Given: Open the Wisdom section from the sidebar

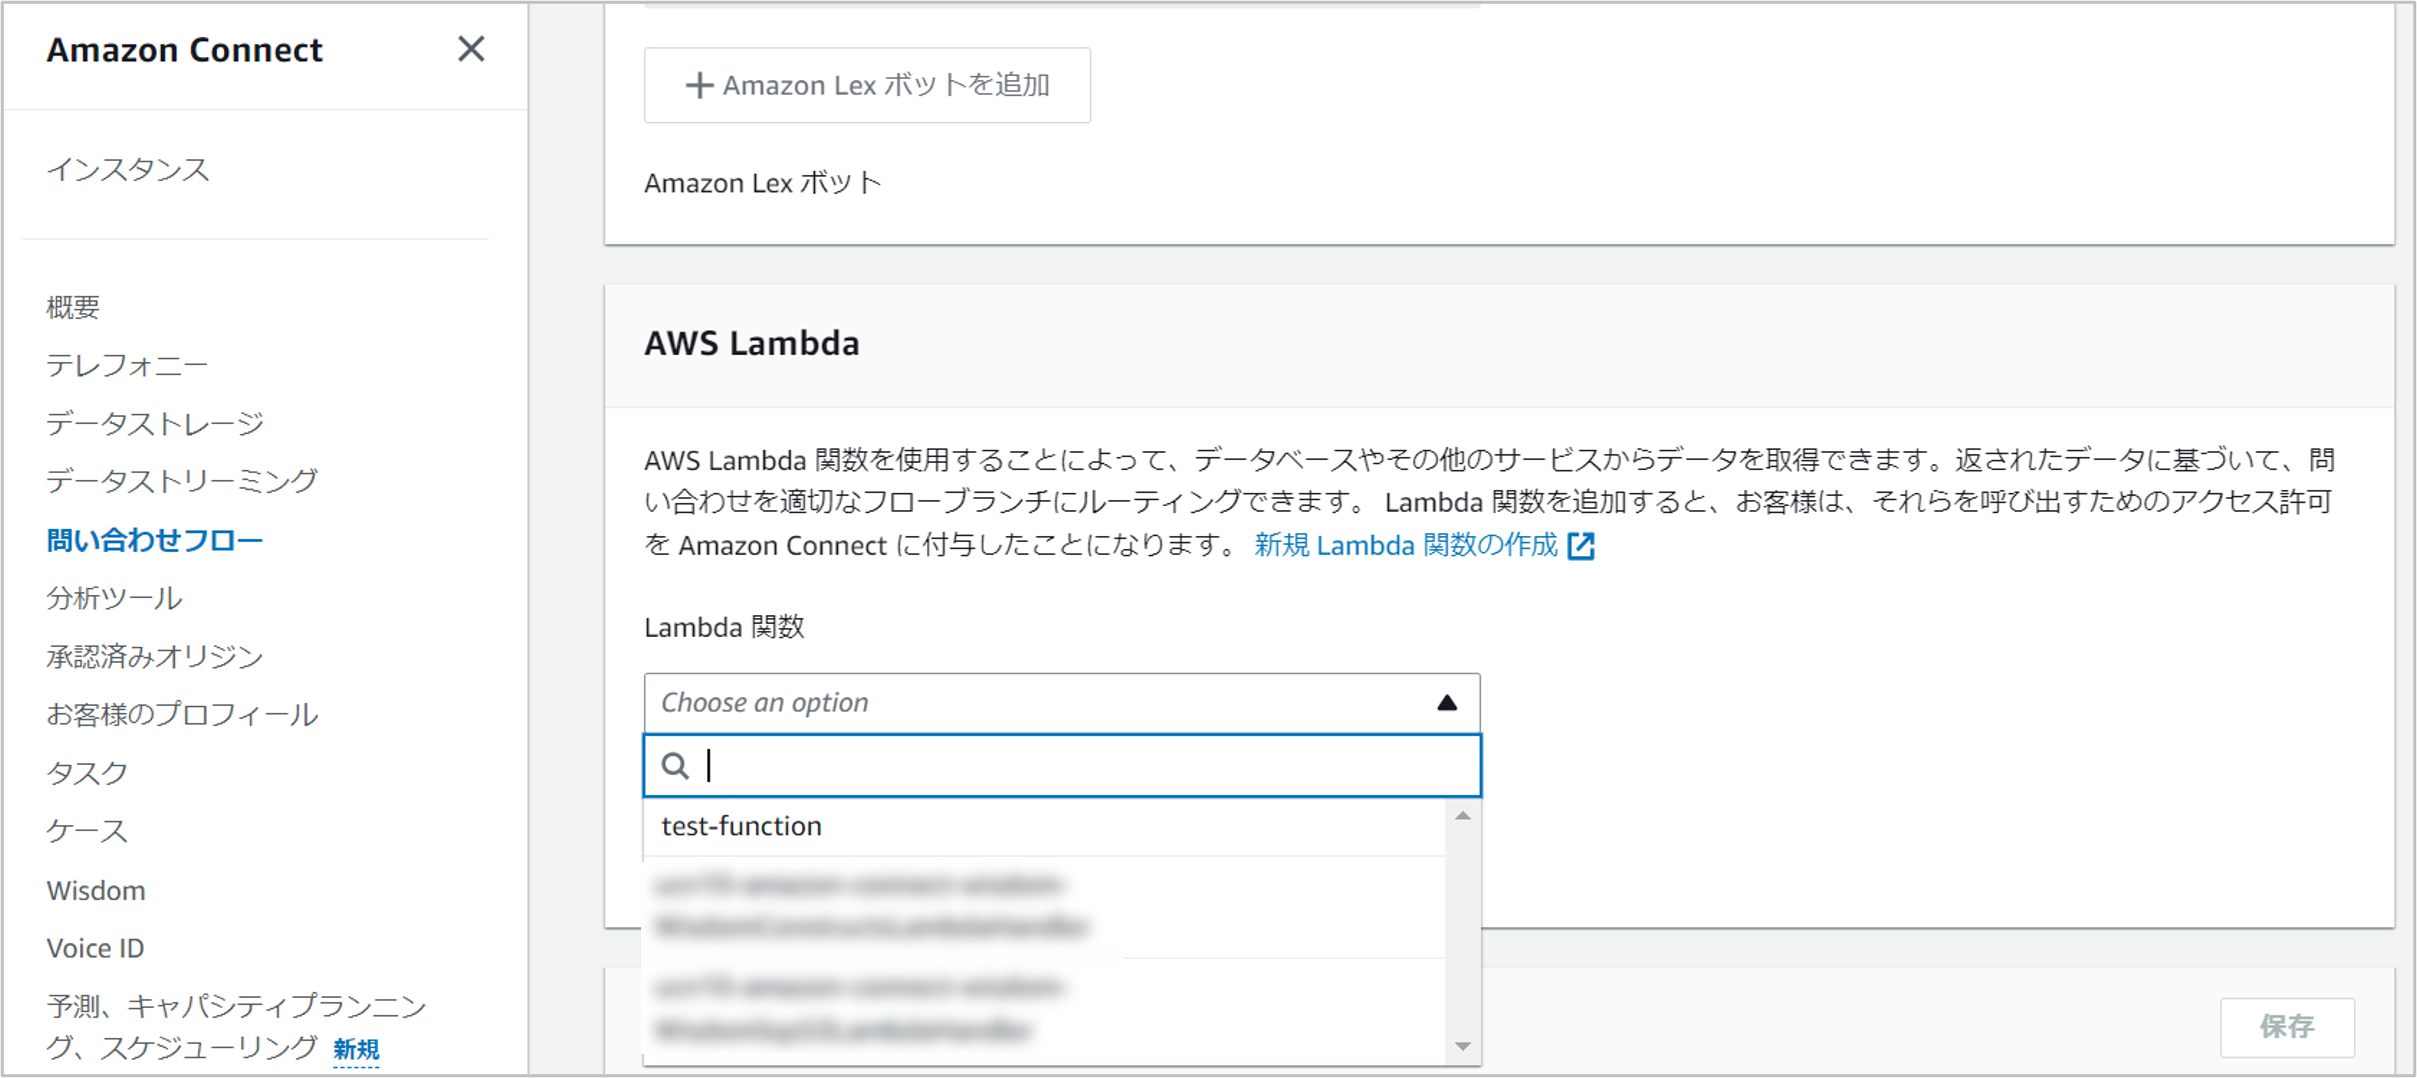Looking at the screenshot, I should tap(95, 890).
